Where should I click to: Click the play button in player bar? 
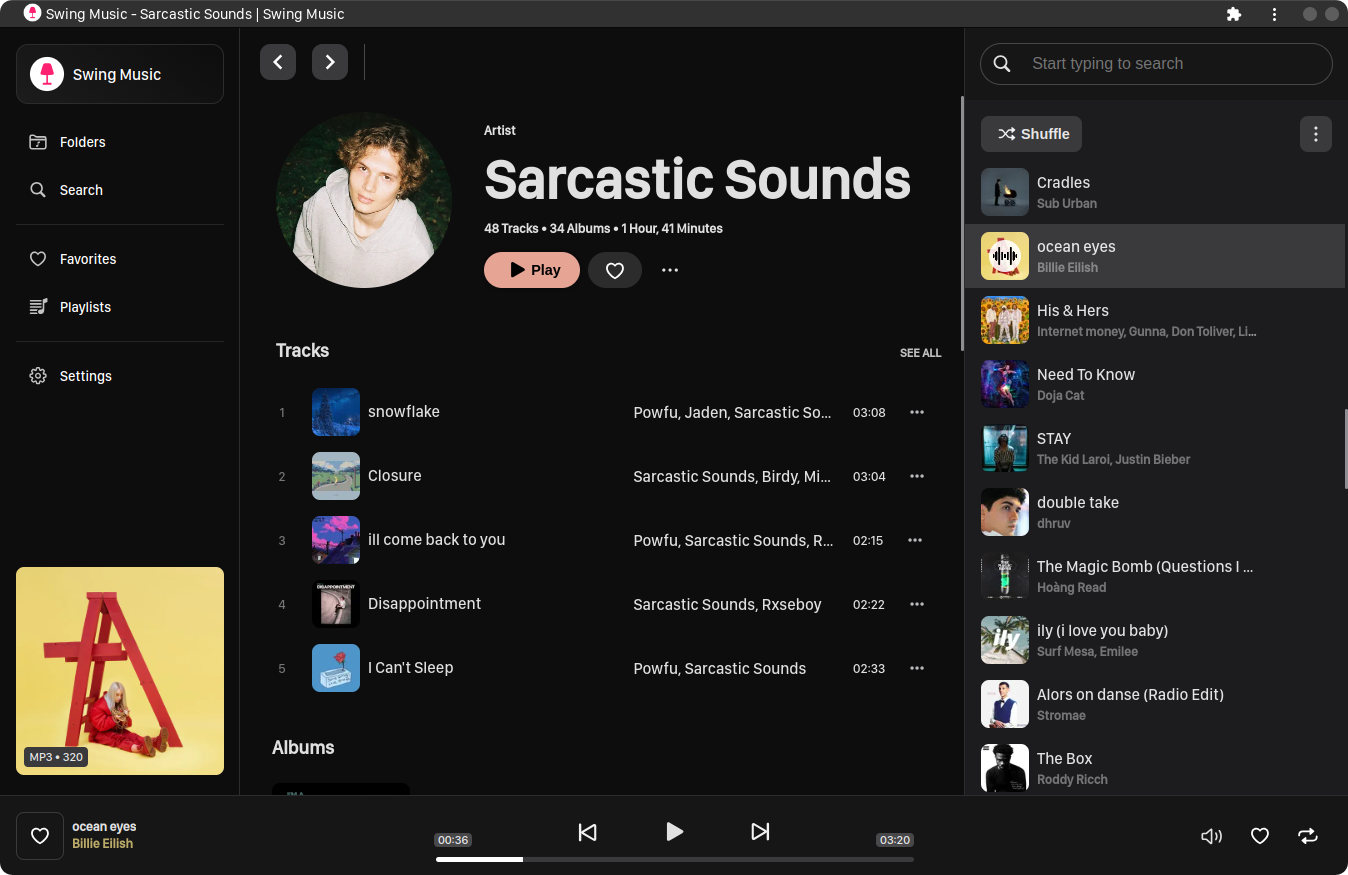click(674, 831)
